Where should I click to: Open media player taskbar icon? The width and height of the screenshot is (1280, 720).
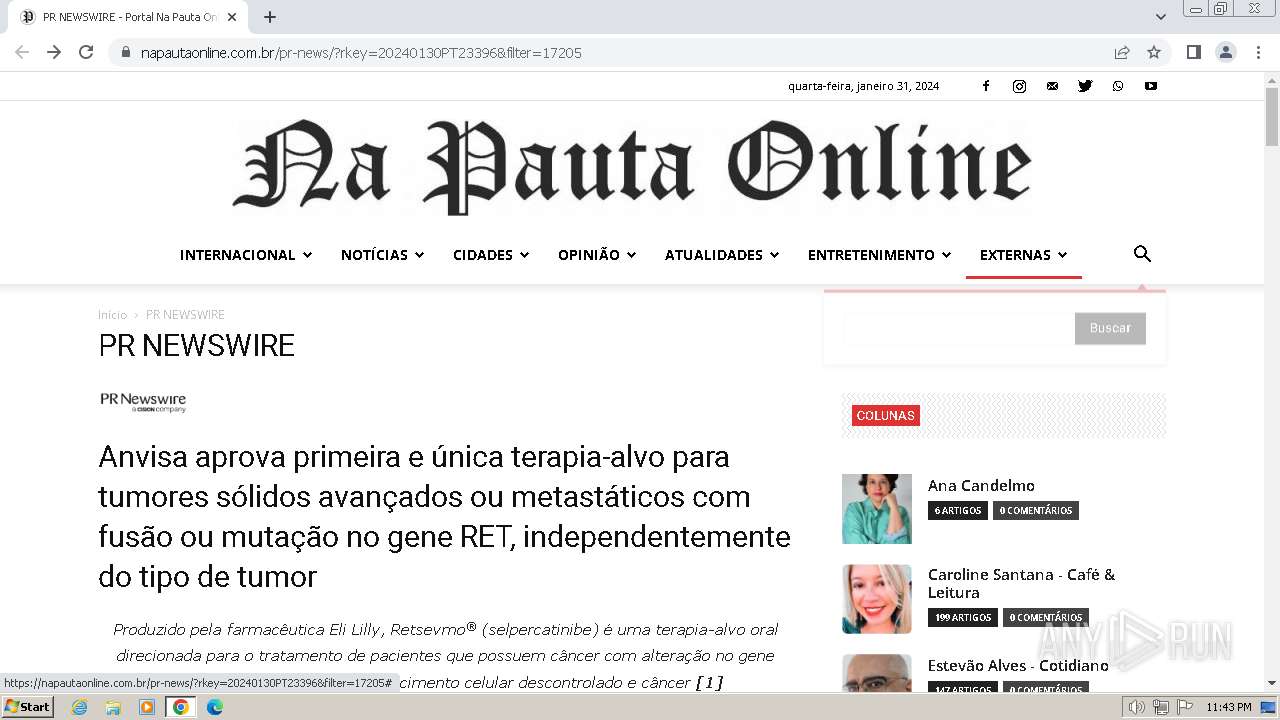click(147, 707)
